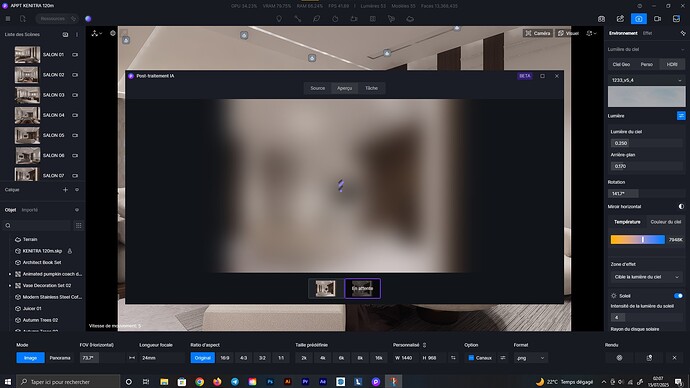This screenshot has width=690, height=388.
Task: Update SALON 03 scene camera icon
Action: point(75,95)
